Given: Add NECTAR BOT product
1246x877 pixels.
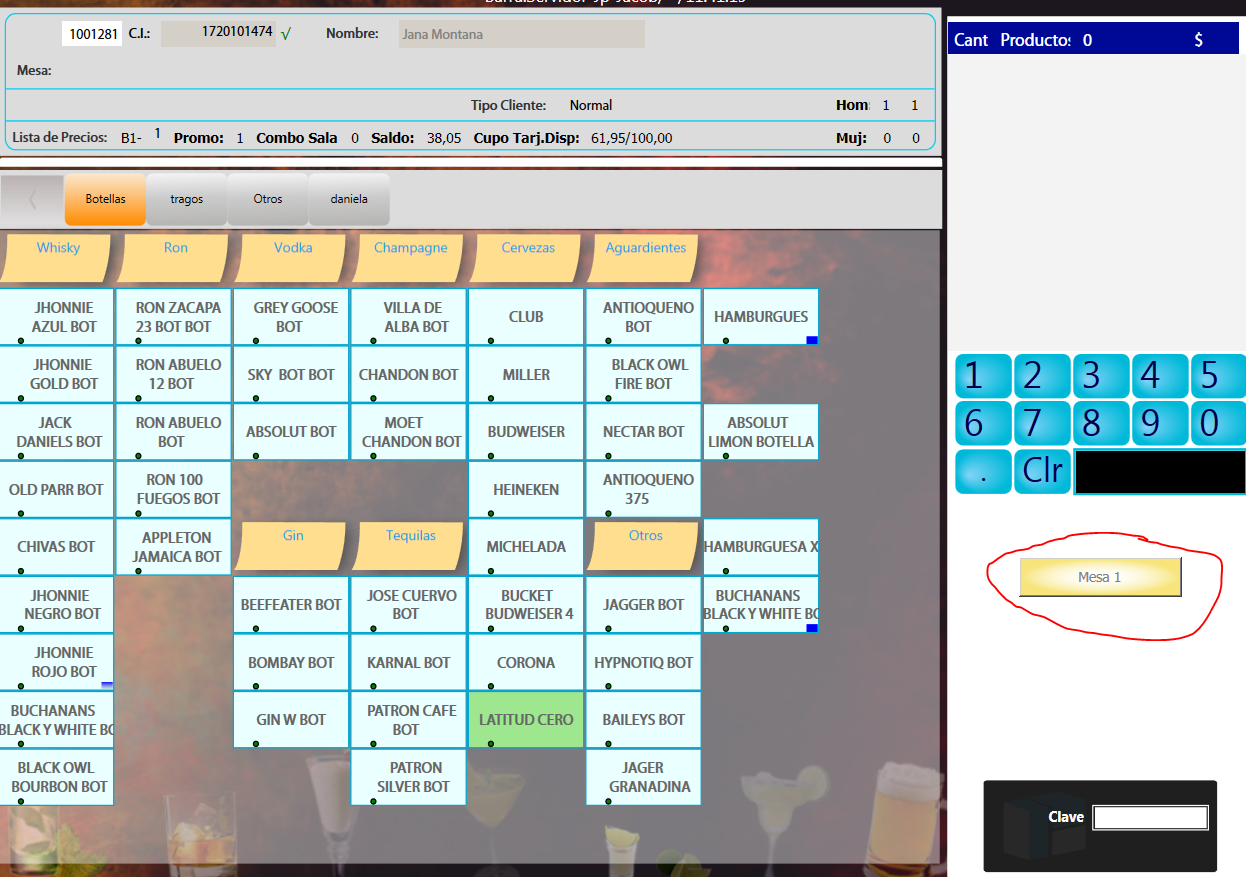Looking at the screenshot, I should click(644, 432).
